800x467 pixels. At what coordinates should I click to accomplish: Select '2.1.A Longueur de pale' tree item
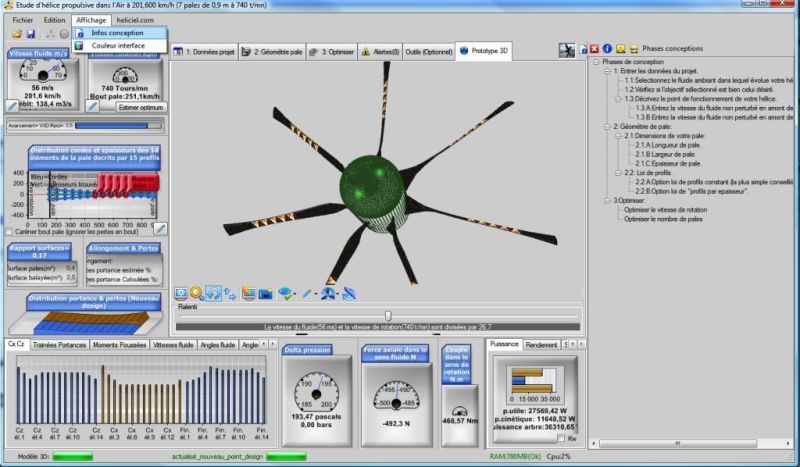[x=668, y=145]
